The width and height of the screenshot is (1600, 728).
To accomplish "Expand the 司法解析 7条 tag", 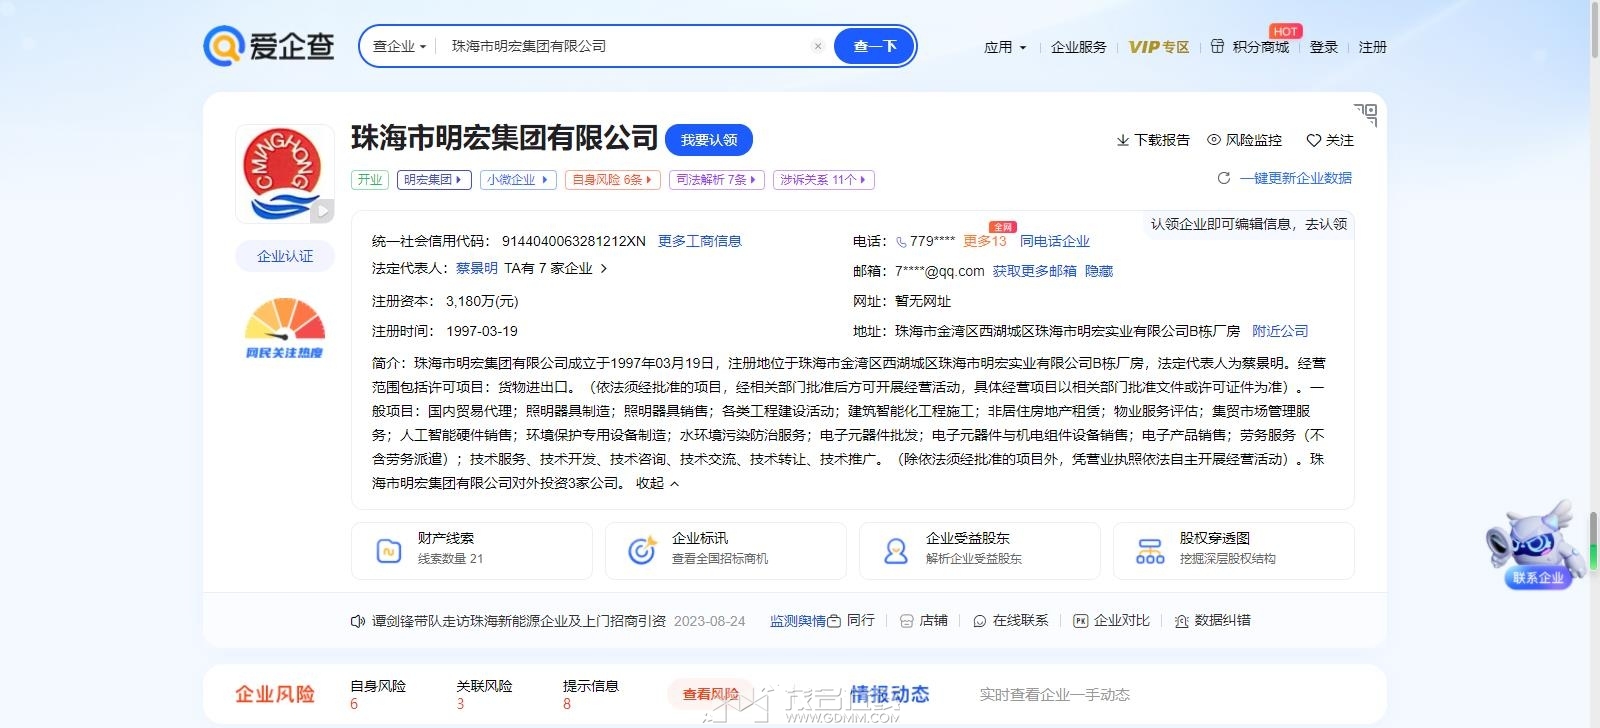I will 717,180.
